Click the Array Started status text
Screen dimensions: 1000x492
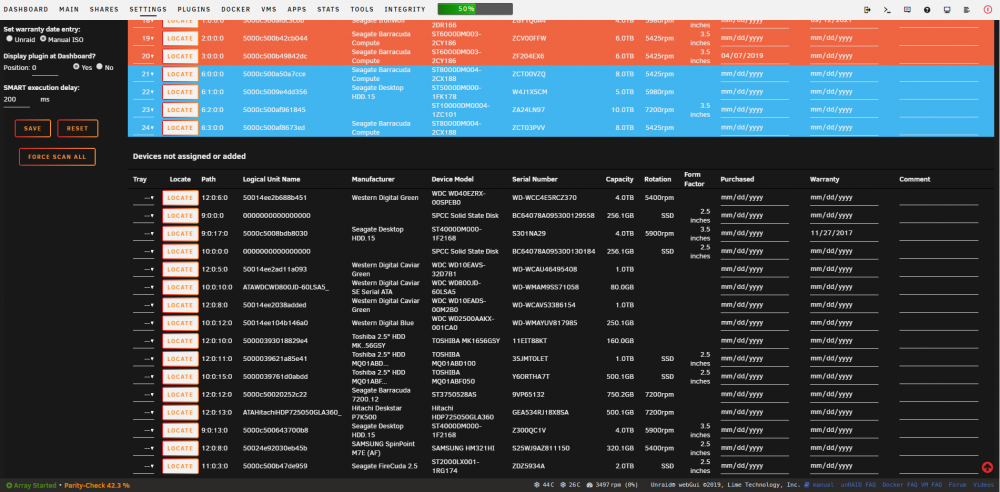coord(31,486)
